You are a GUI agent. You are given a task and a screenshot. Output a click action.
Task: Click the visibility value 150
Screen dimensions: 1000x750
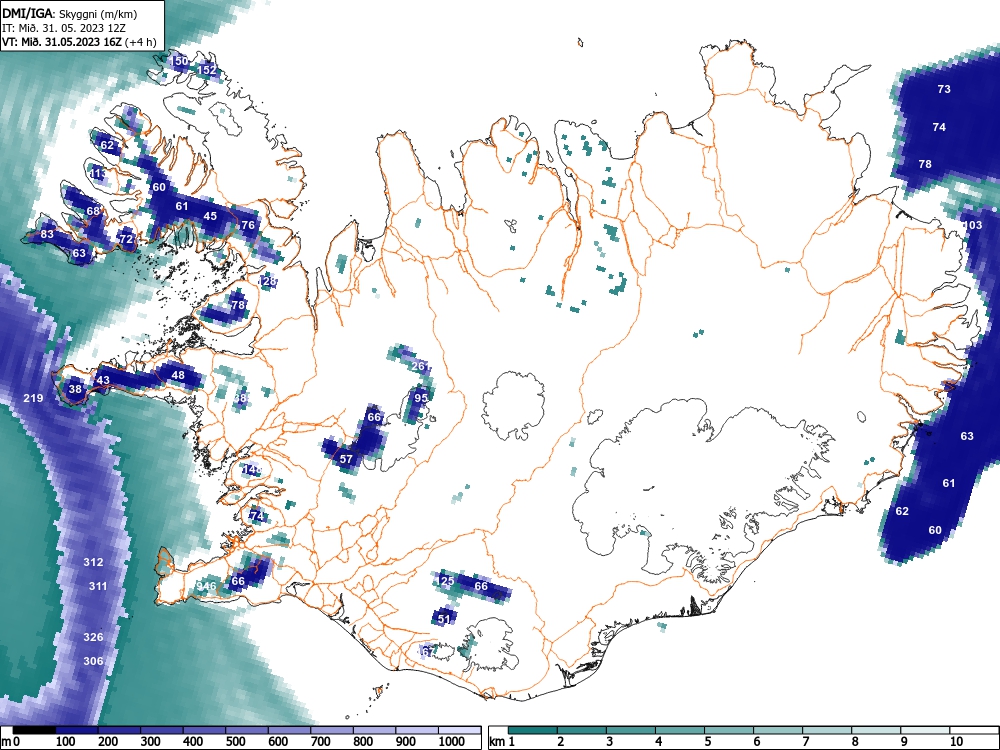coord(180,61)
